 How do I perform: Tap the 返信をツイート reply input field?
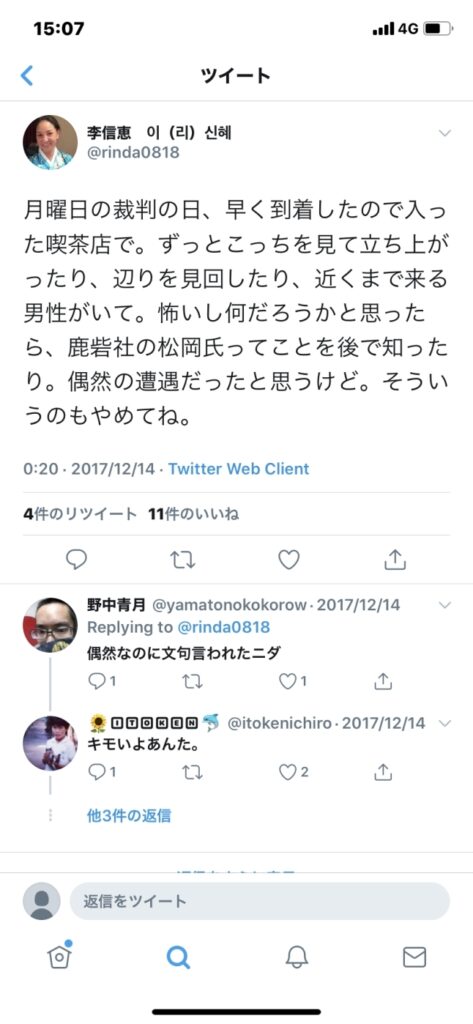pyautogui.click(x=260, y=901)
